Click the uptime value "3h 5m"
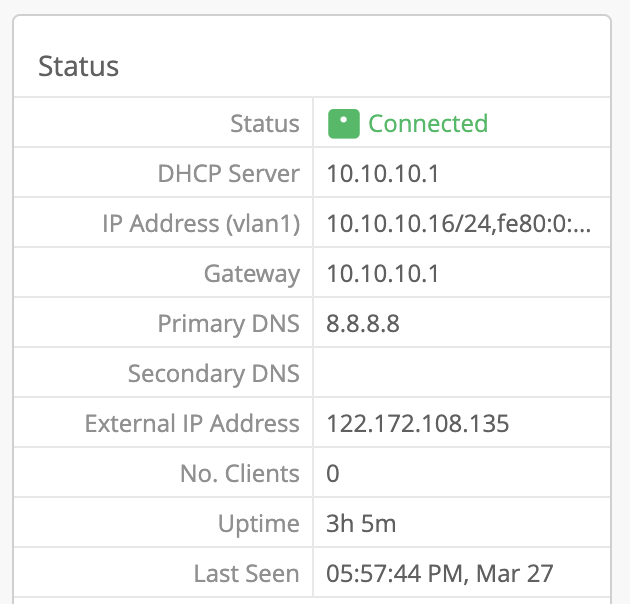The width and height of the screenshot is (630, 604). click(x=360, y=524)
